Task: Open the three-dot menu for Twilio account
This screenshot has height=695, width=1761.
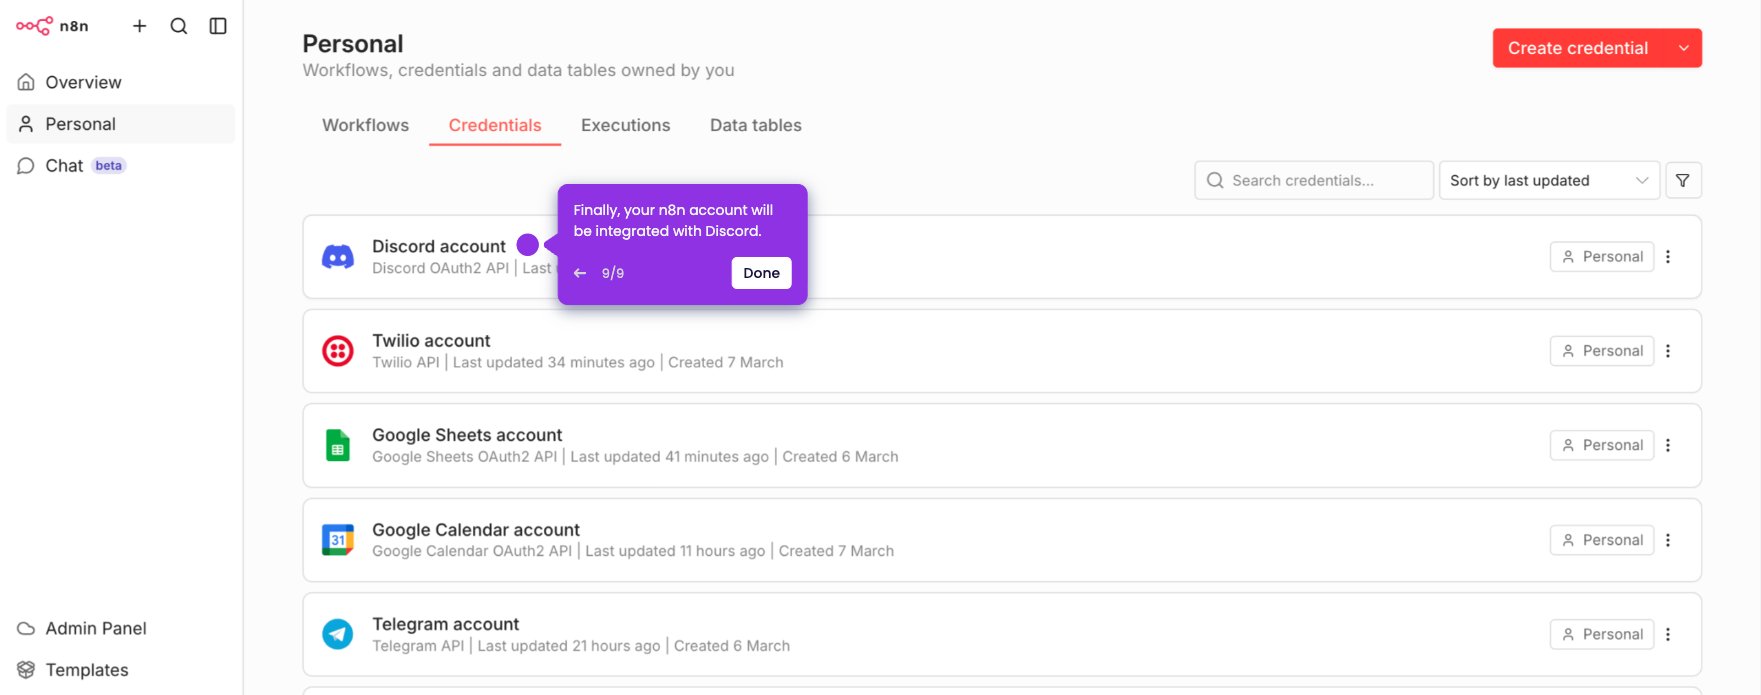Action: click(1668, 351)
